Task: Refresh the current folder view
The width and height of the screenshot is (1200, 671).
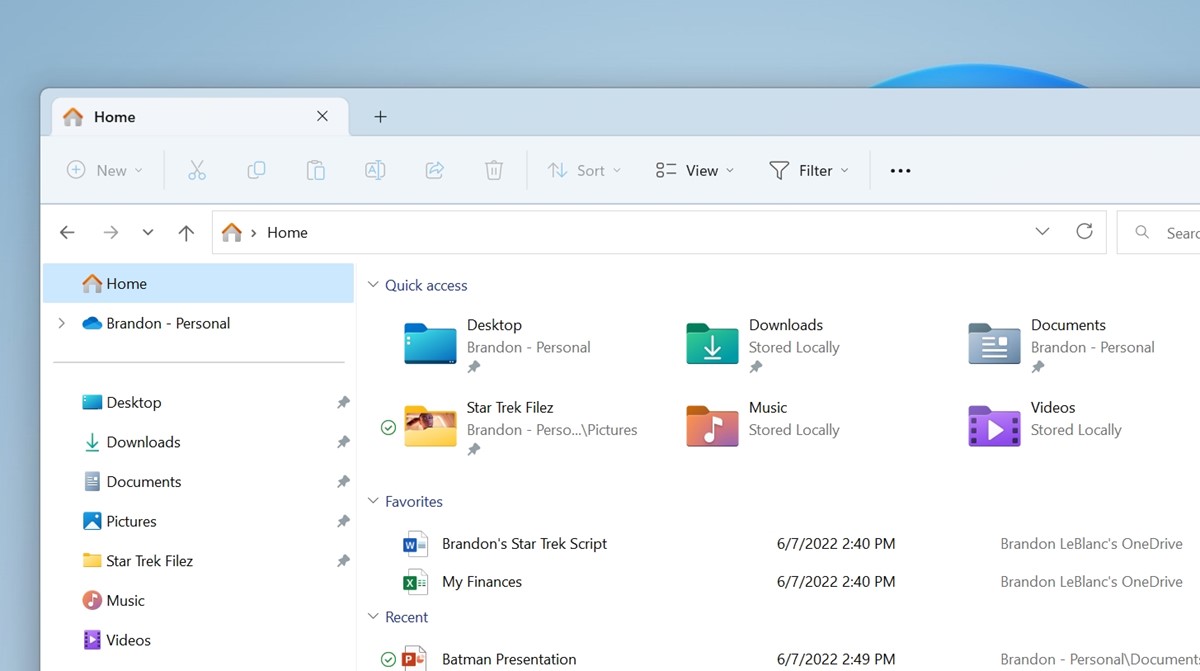Action: tap(1084, 232)
